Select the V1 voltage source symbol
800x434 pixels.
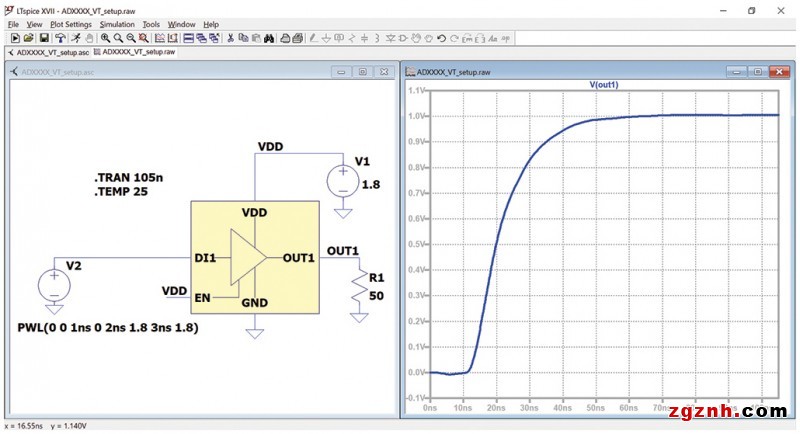coord(343,181)
